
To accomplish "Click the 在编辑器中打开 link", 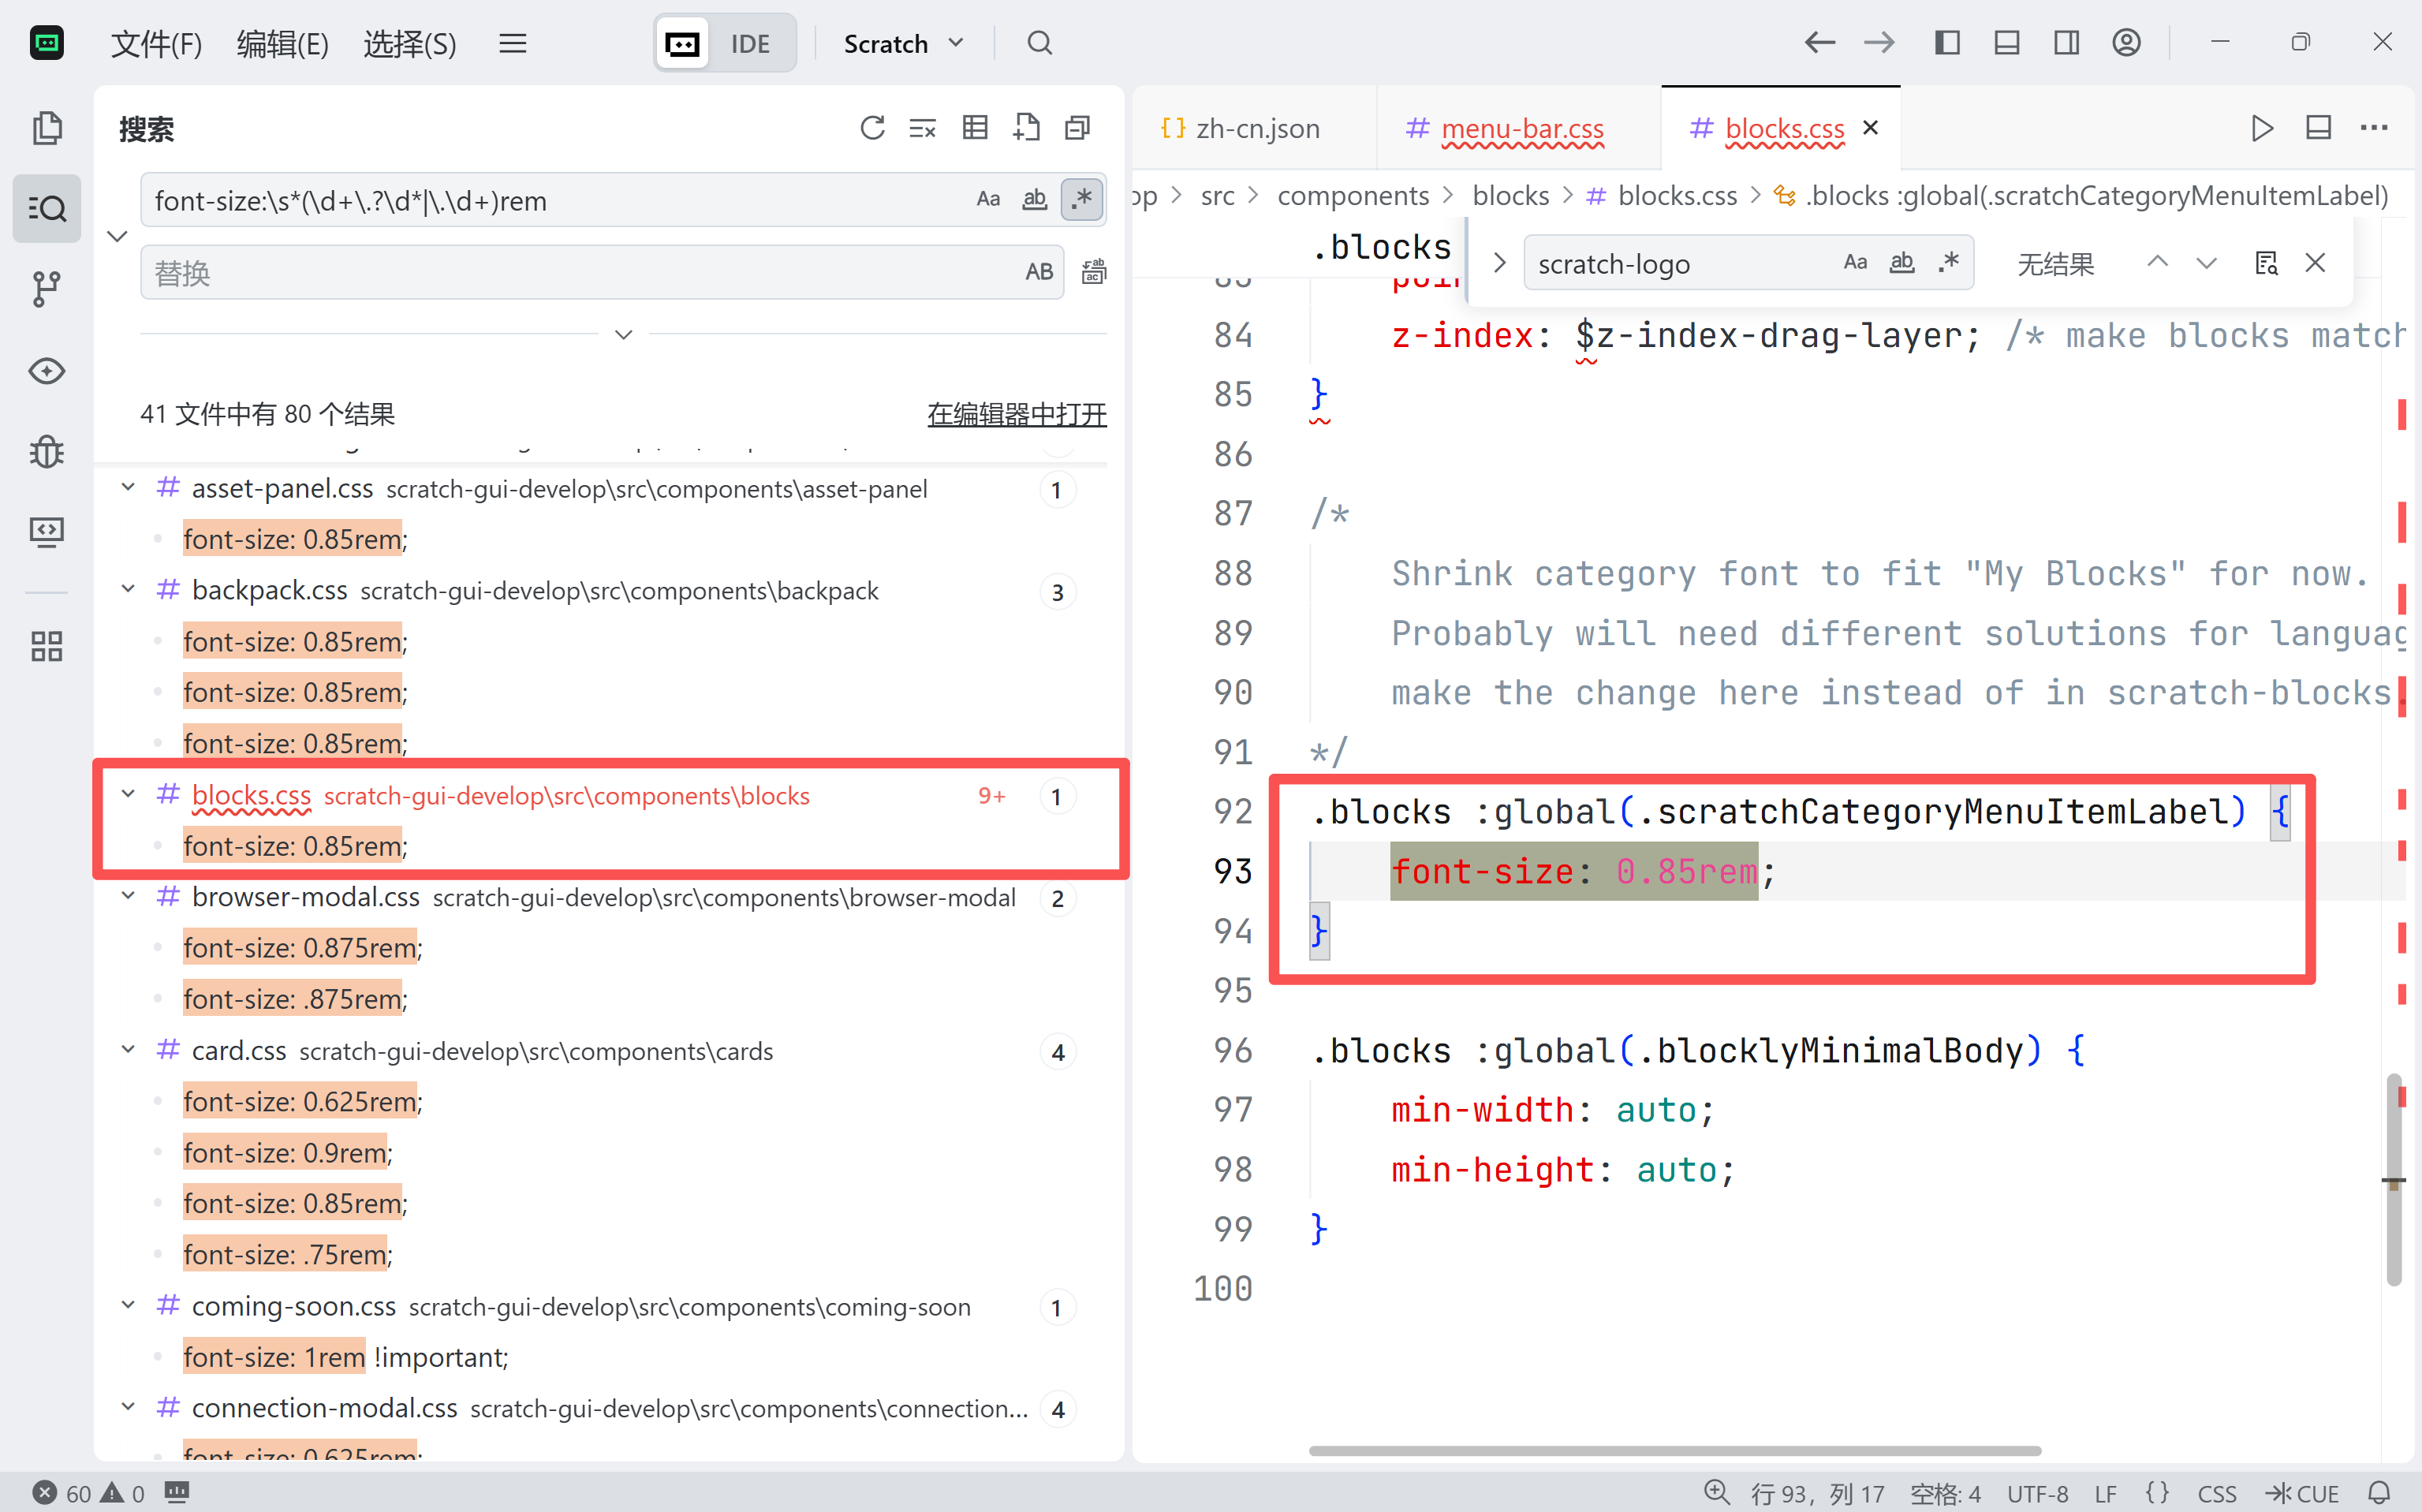I will (1016, 414).
